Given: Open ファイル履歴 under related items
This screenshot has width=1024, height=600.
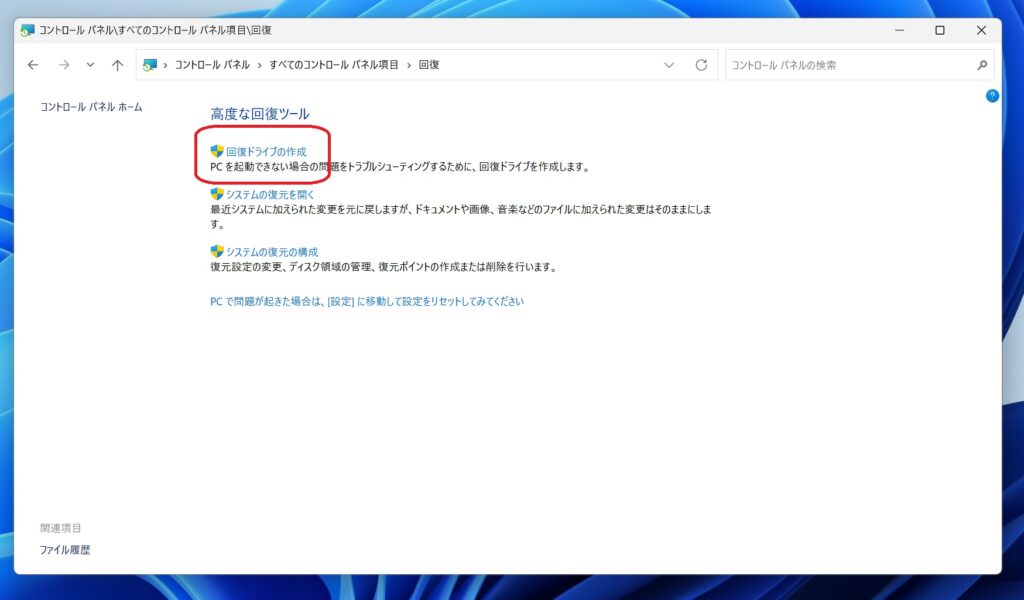Looking at the screenshot, I should (x=65, y=550).
